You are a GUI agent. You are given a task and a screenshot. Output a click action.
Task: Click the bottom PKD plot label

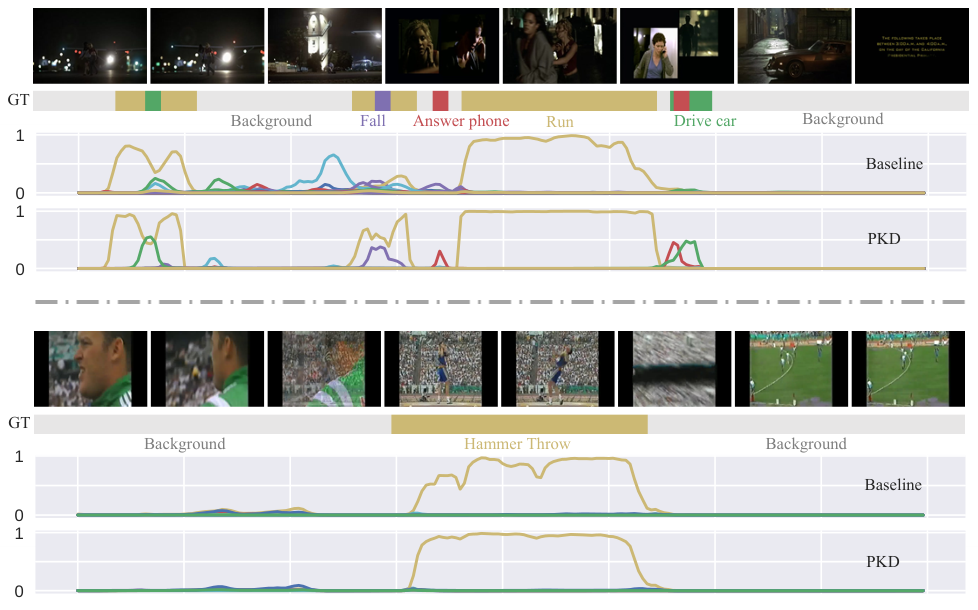(x=883, y=561)
